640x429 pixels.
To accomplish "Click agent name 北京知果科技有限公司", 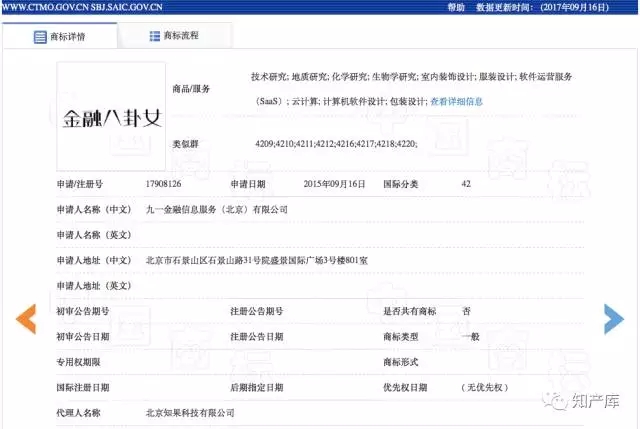I will [191, 412].
